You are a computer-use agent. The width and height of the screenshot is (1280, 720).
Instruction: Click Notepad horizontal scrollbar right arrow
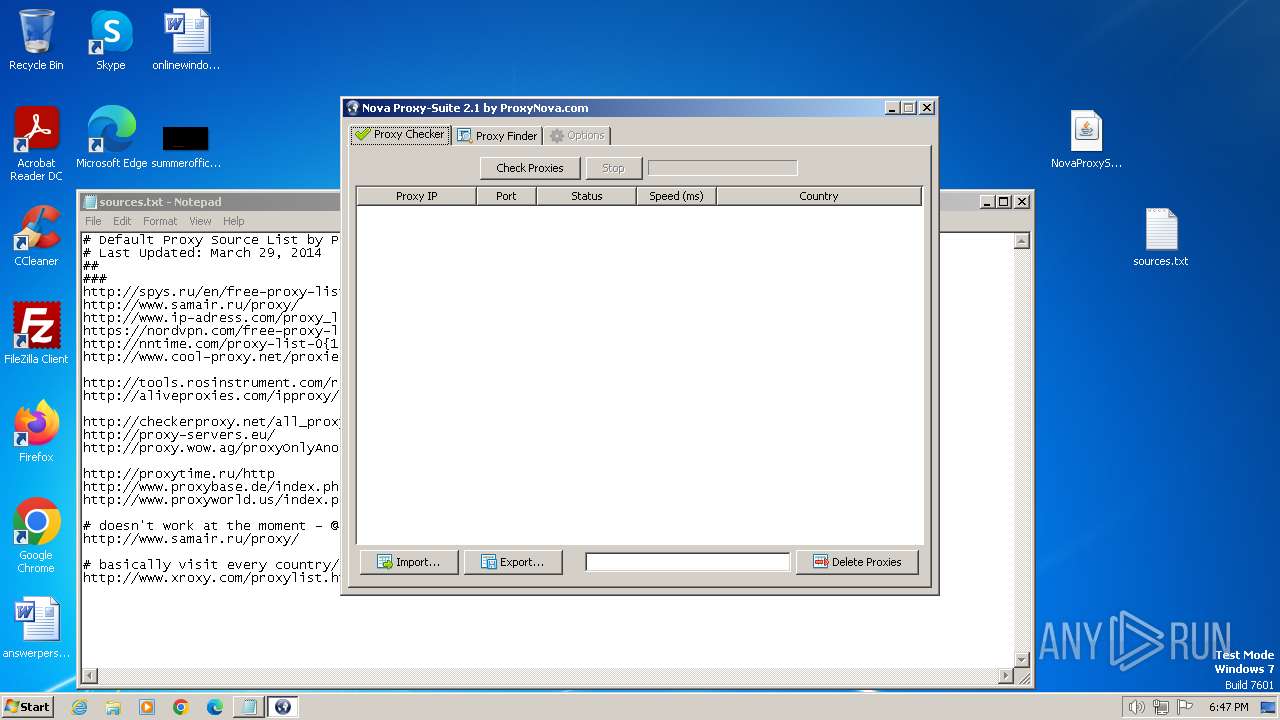point(1006,677)
